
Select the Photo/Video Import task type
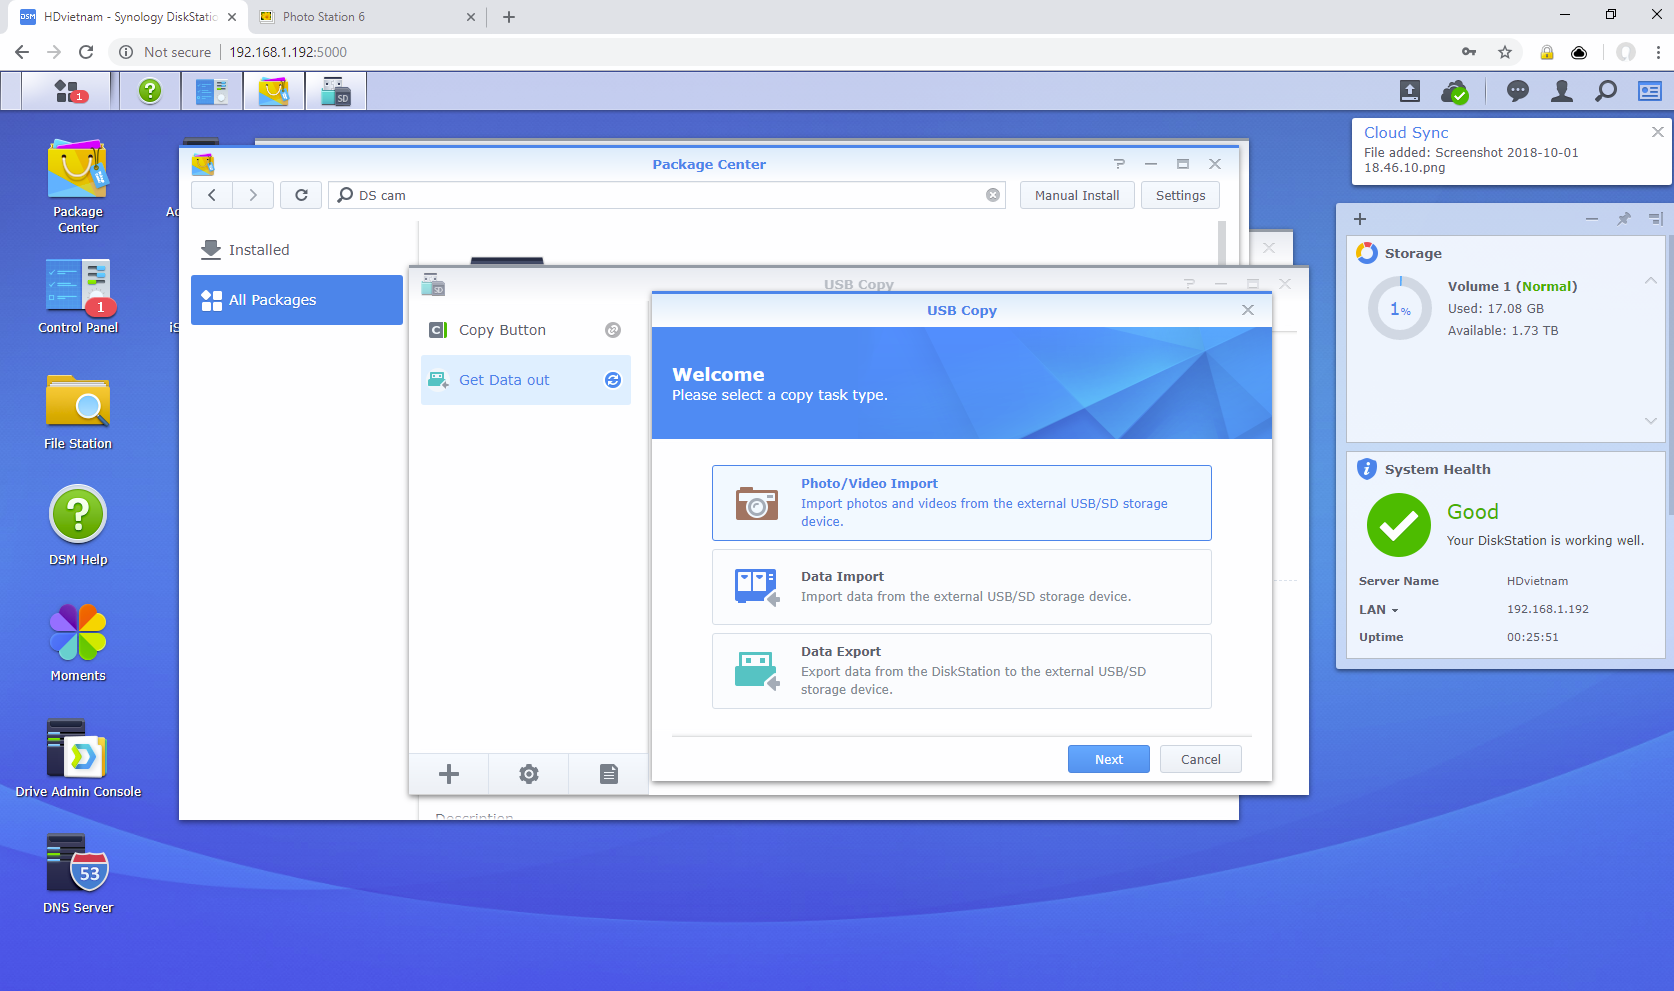pos(962,503)
